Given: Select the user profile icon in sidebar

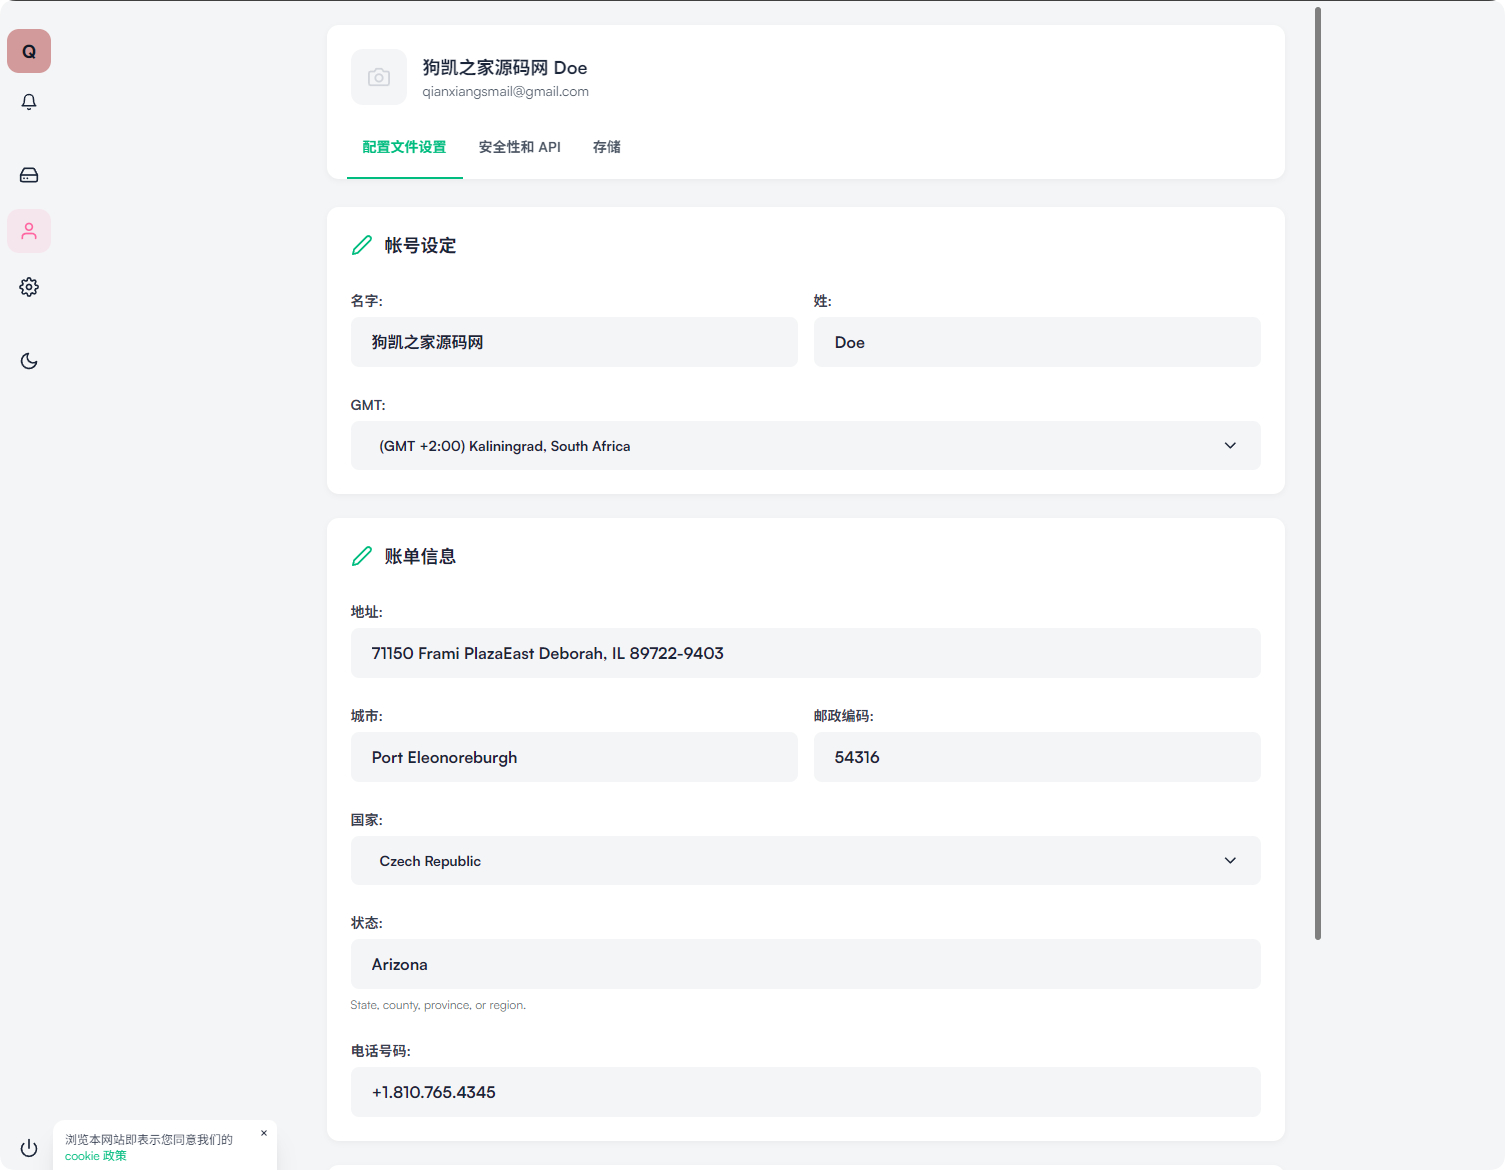Looking at the screenshot, I should tap(29, 231).
